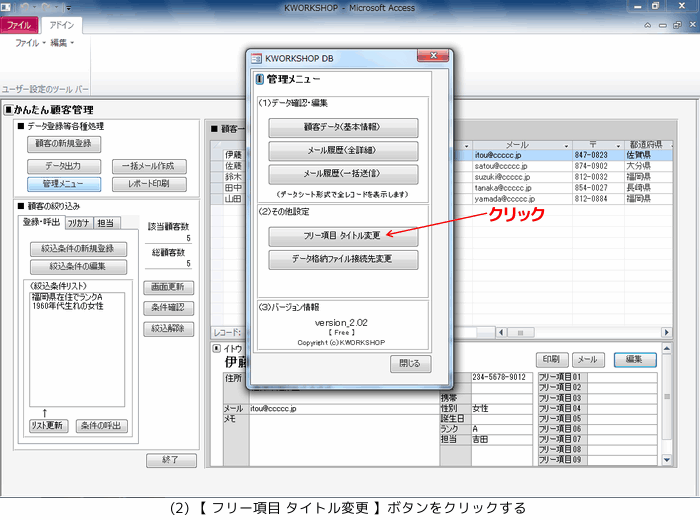Open dropdown arrow left of メール column
Viewport: 700px width, 520px height.
tap(467, 146)
